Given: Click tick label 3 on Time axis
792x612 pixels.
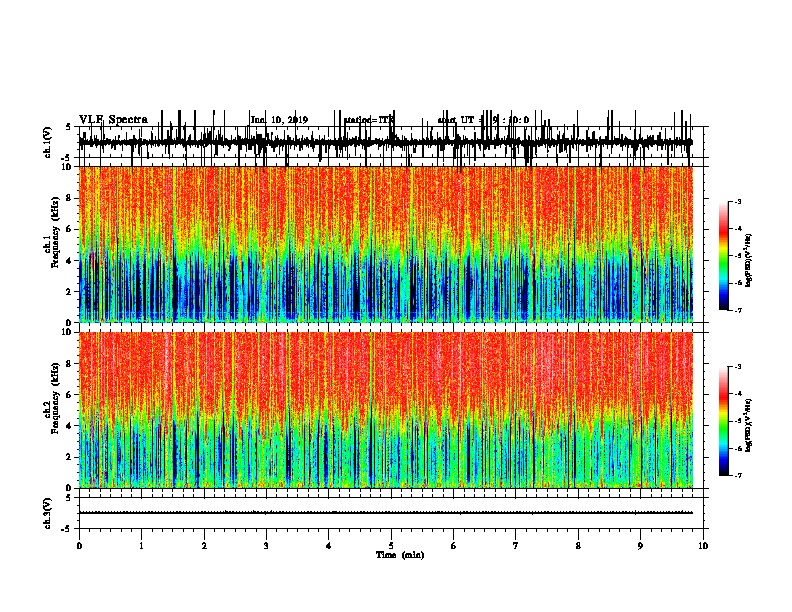Looking at the screenshot, I should (266, 546).
